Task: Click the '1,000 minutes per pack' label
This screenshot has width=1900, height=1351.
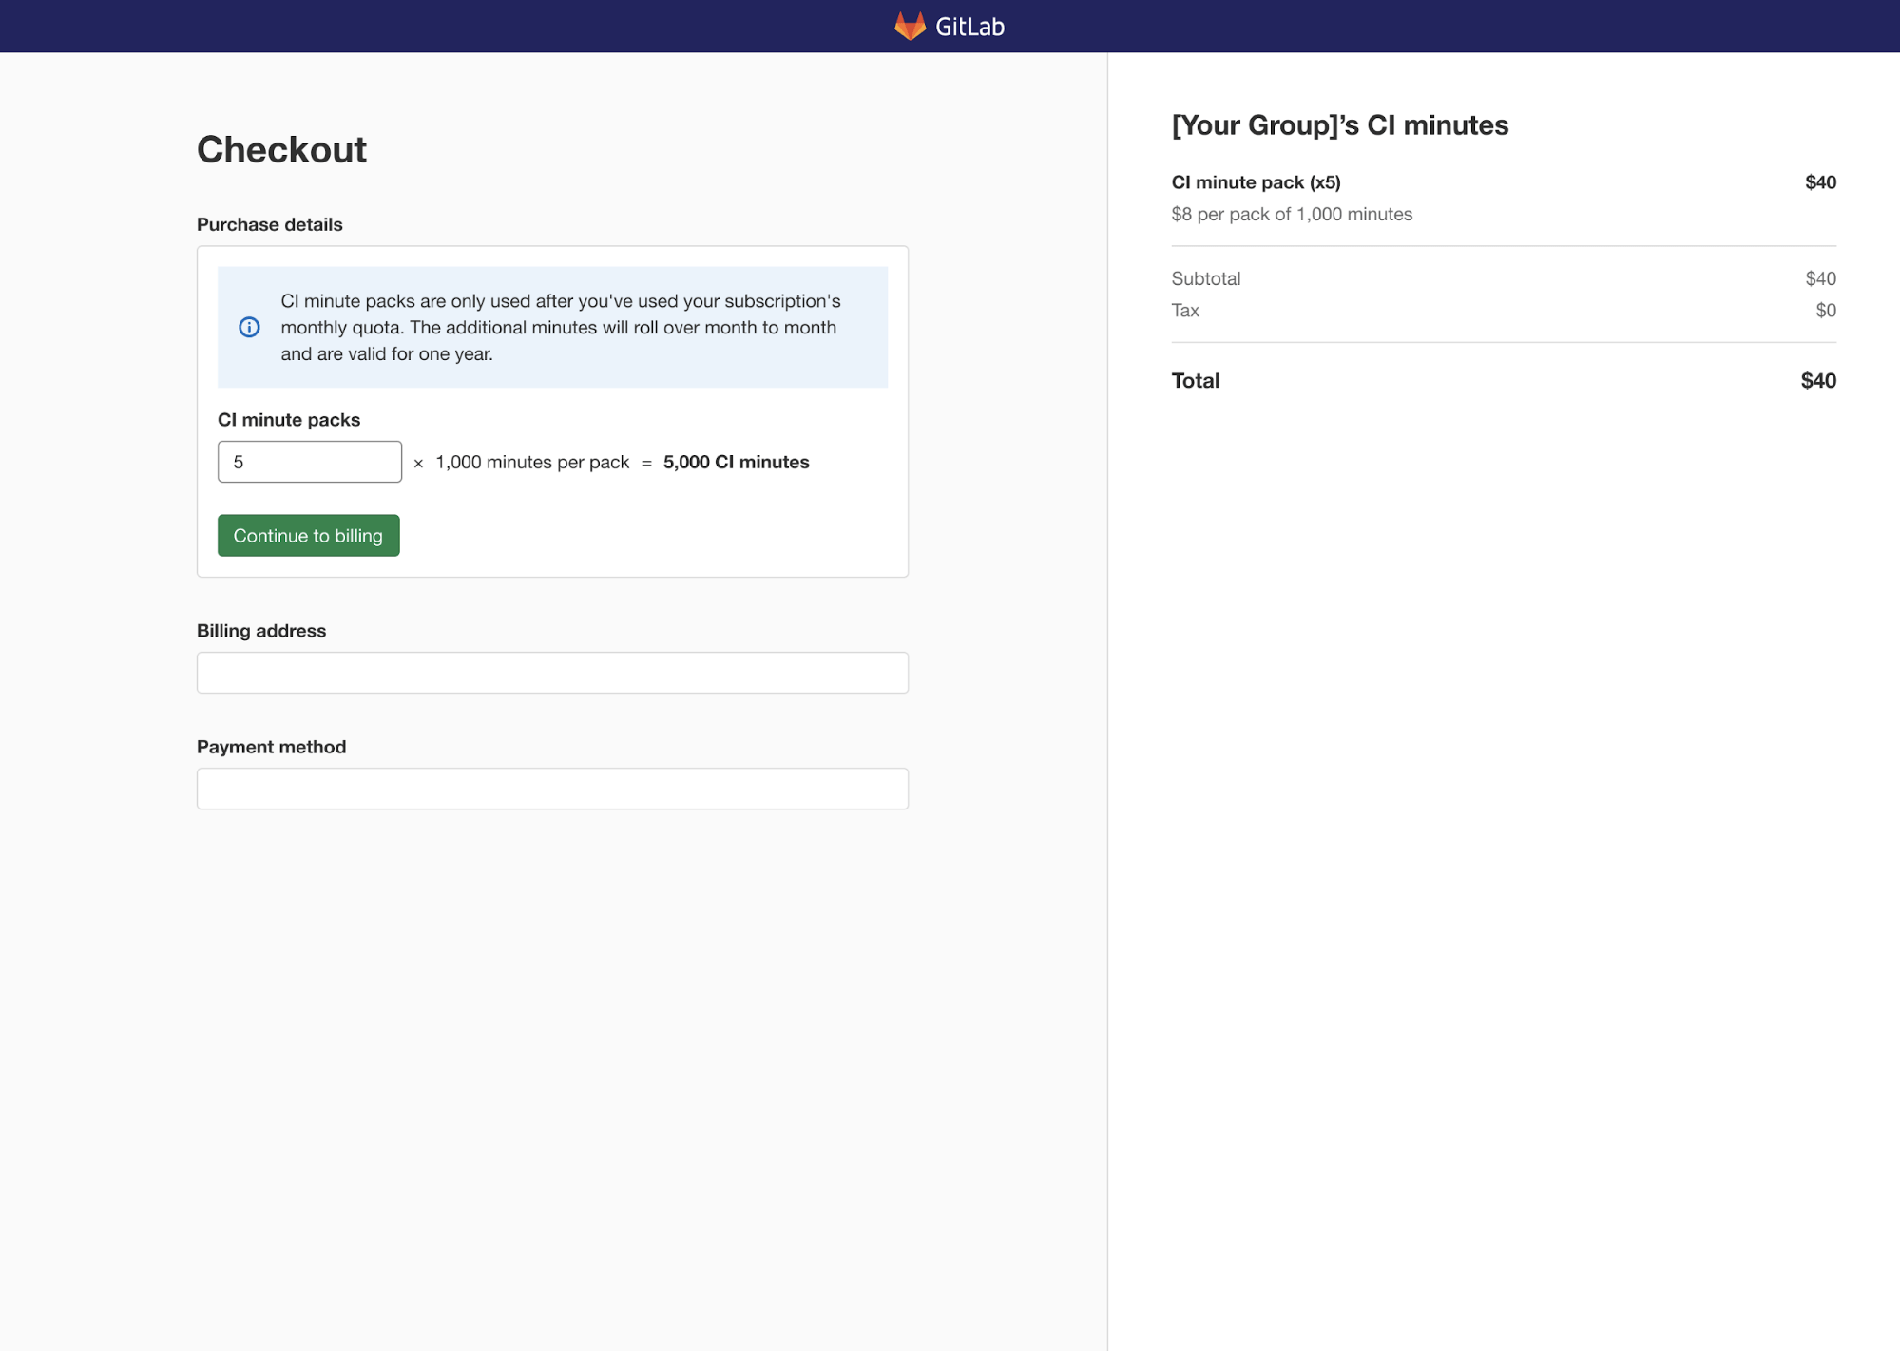Action: (x=531, y=461)
